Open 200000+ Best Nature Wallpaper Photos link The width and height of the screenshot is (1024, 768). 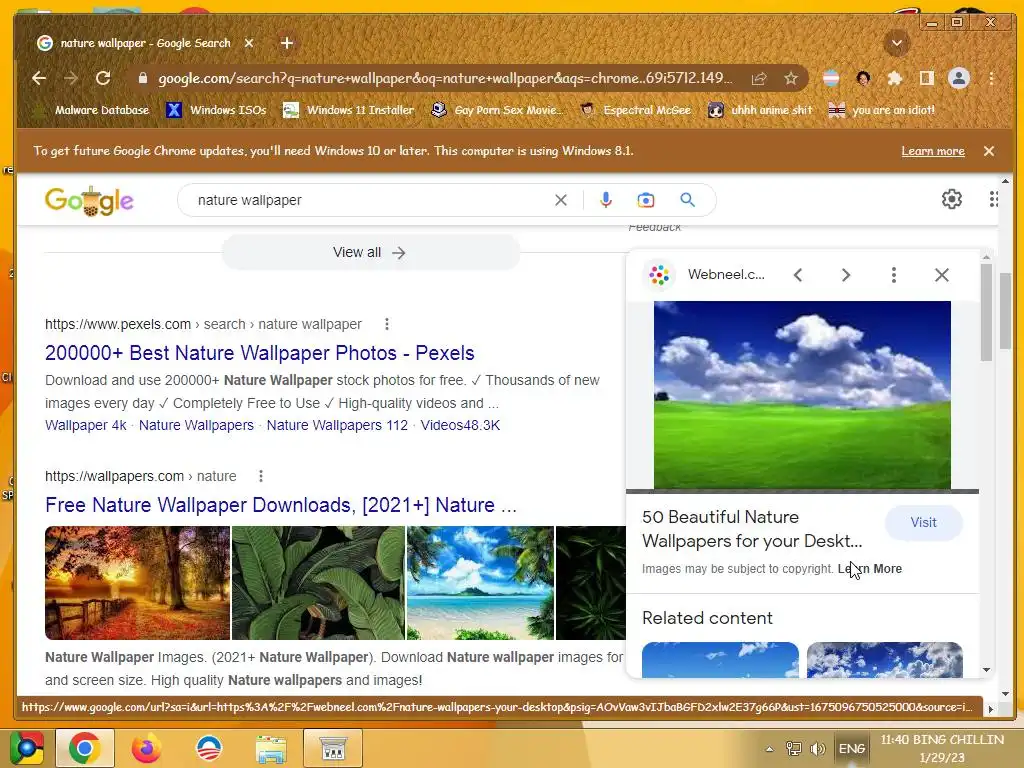[259, 353]
